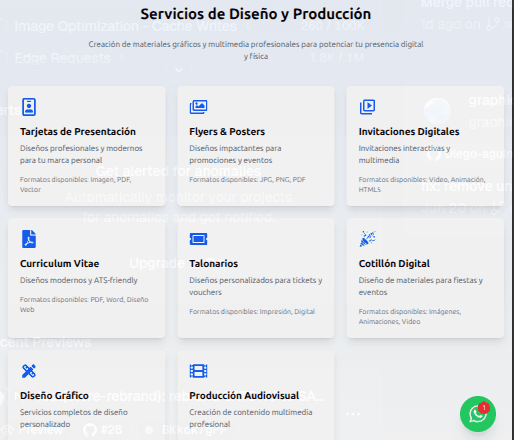This screenshot has height=440, width=514.
Task: Click the Curriculum Vitae PDF file icon
Action: [x=29, y=239]
